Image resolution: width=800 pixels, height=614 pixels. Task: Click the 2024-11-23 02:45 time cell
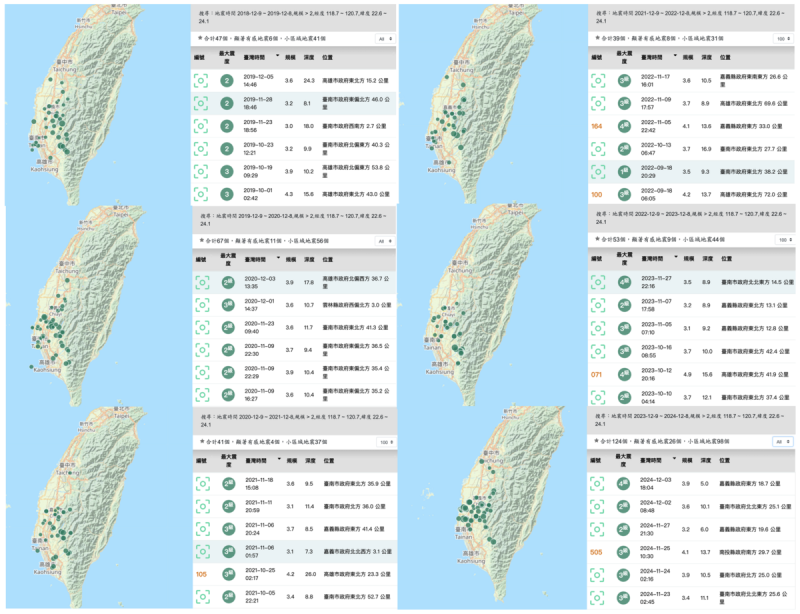tap(654, 598)
